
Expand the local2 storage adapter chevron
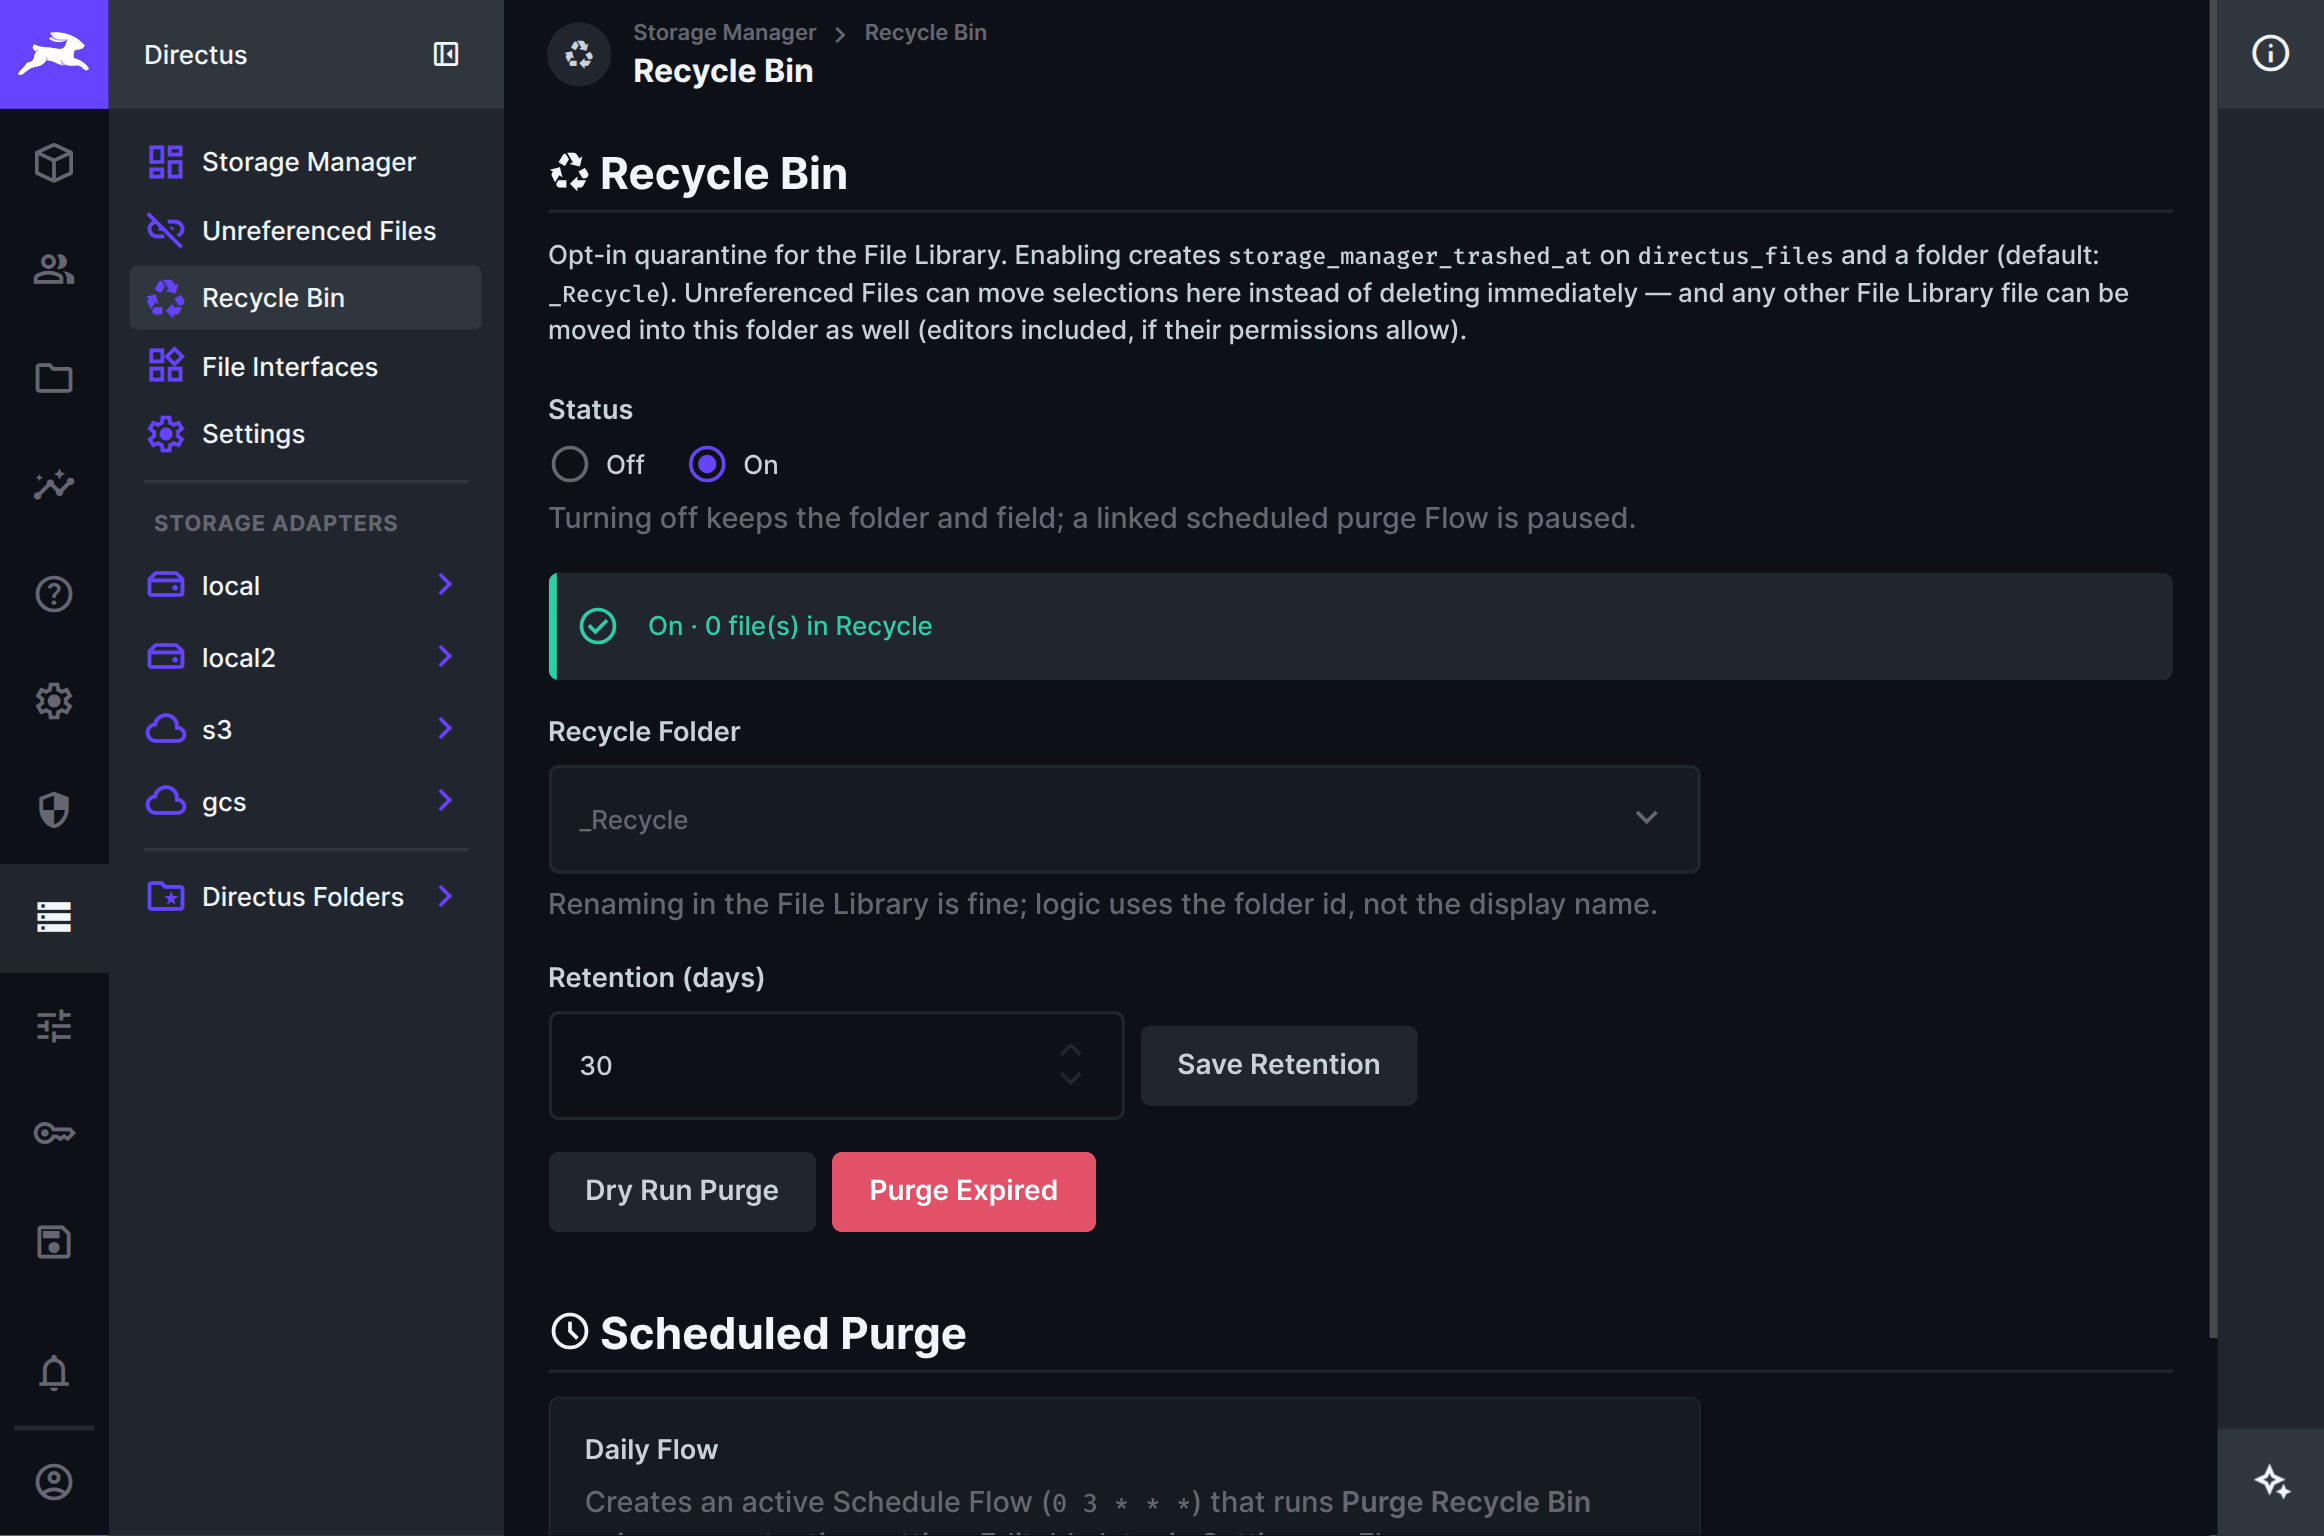coord(445,657)
